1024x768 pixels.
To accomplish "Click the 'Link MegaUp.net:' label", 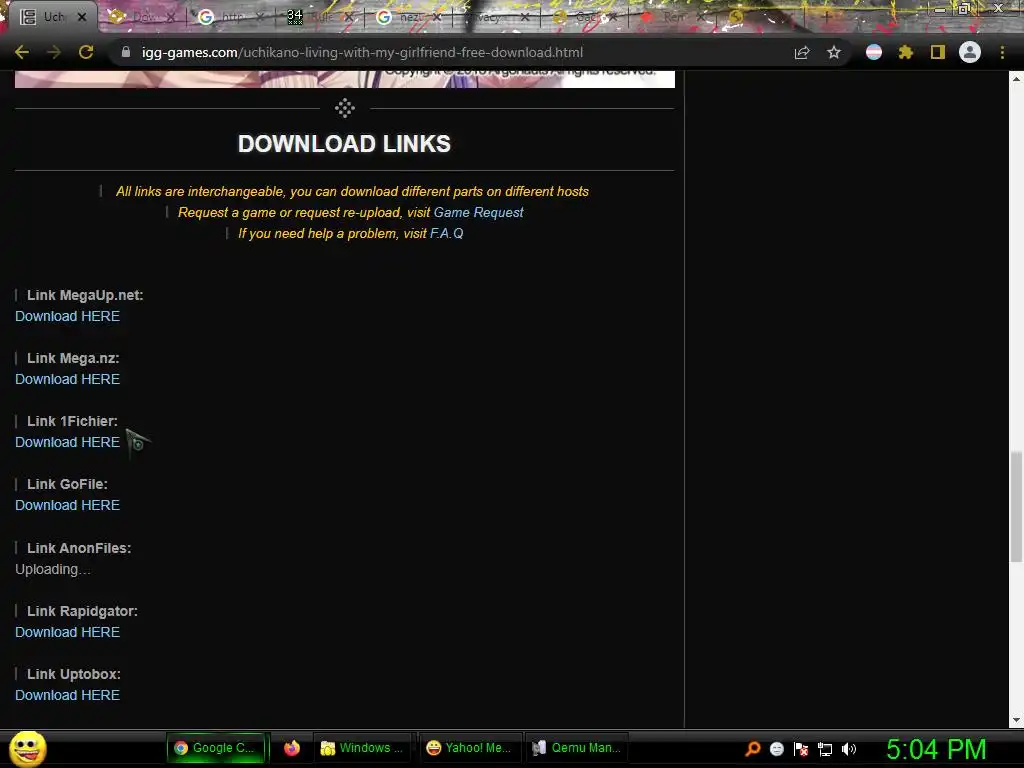I will coord(85,295).
